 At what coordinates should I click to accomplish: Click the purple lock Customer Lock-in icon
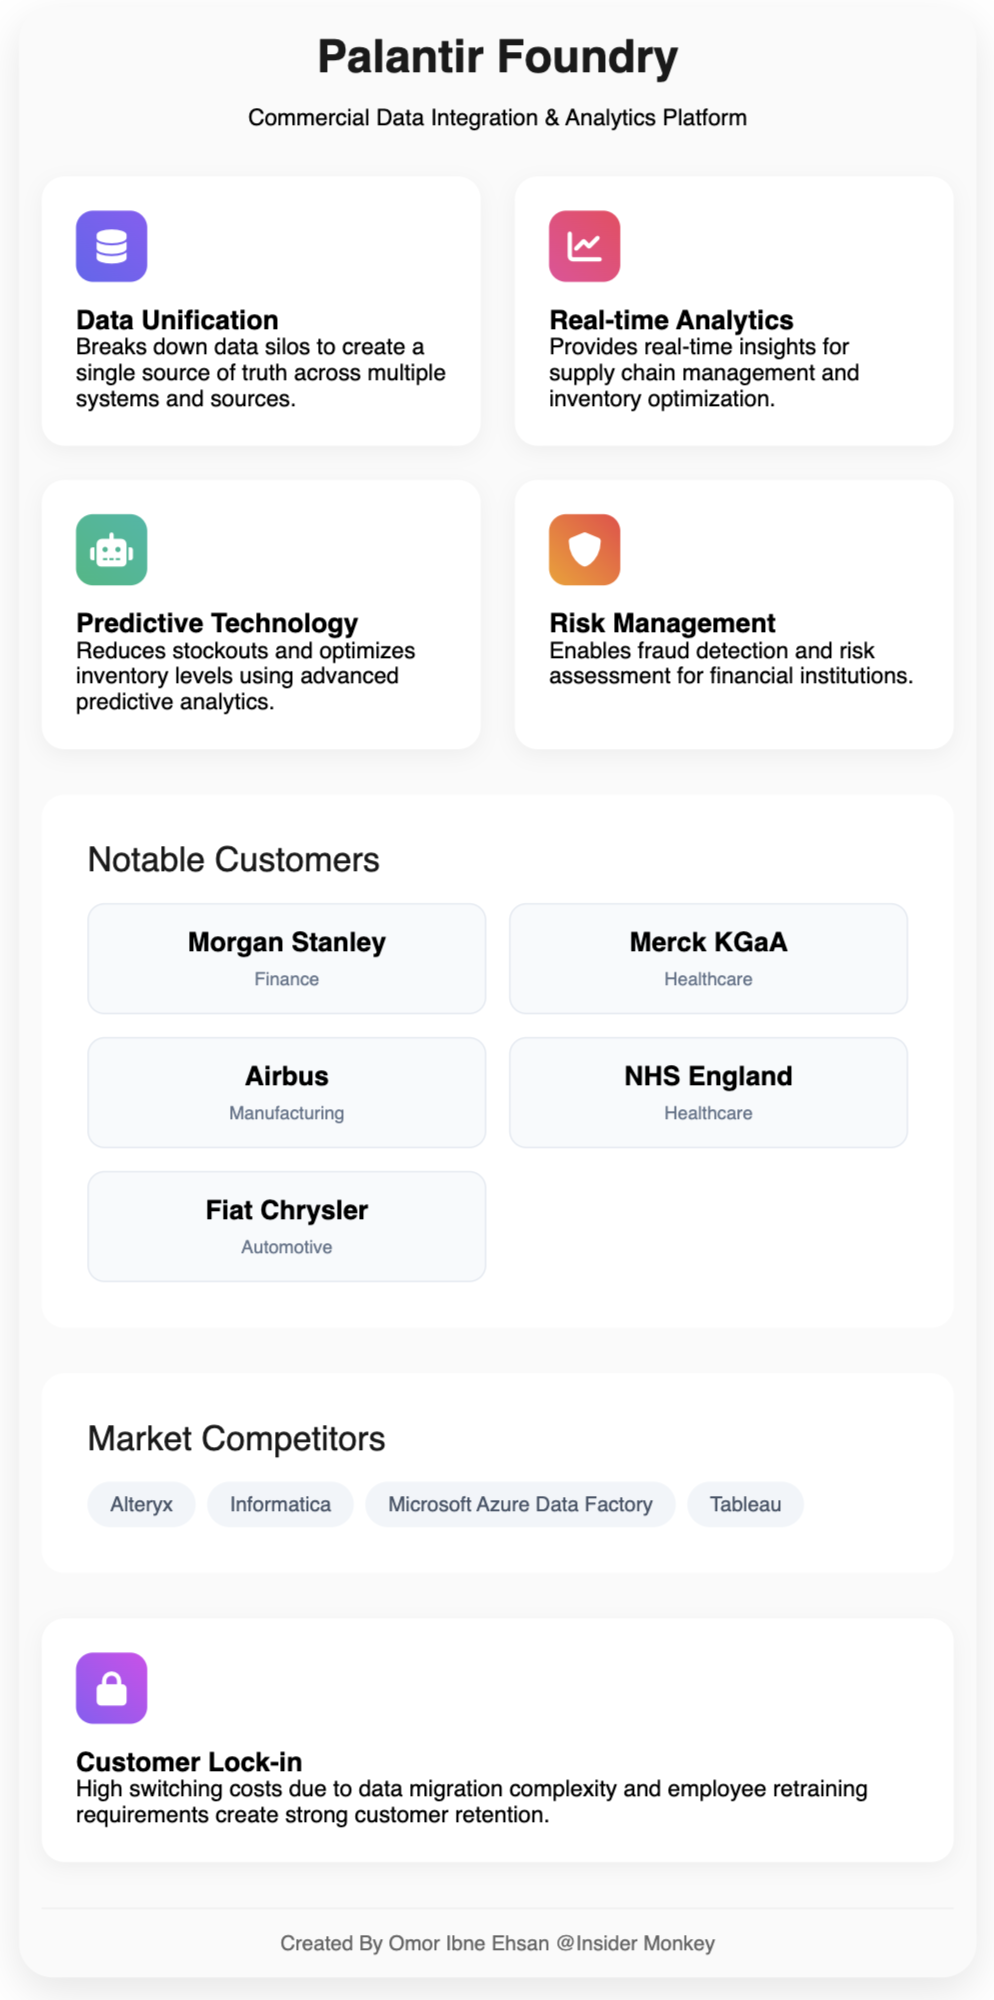[x=111, y=1688]
